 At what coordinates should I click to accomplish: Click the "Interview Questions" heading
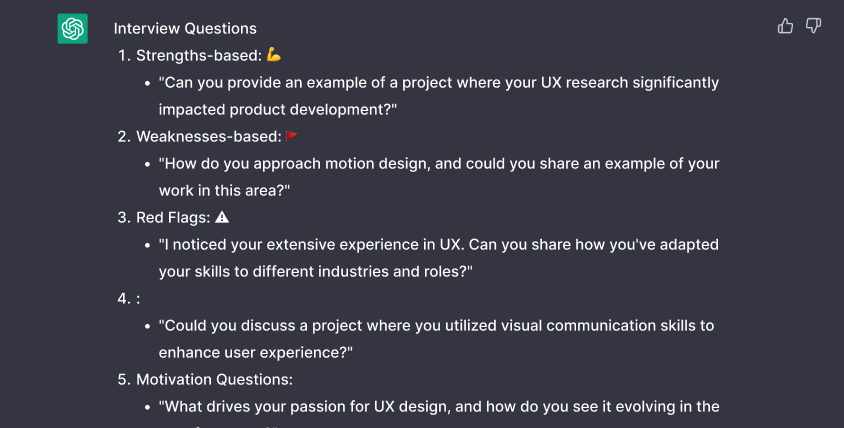click(x=185, y=28)
